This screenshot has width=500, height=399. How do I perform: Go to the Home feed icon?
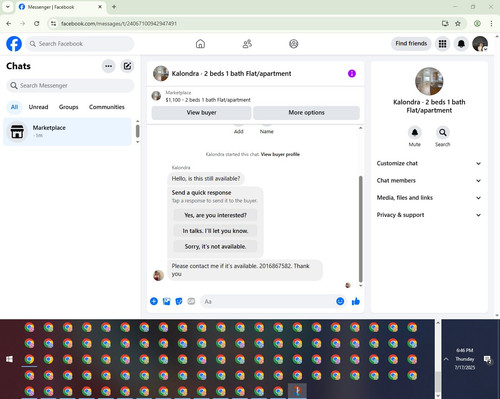[x=200, y=44]
